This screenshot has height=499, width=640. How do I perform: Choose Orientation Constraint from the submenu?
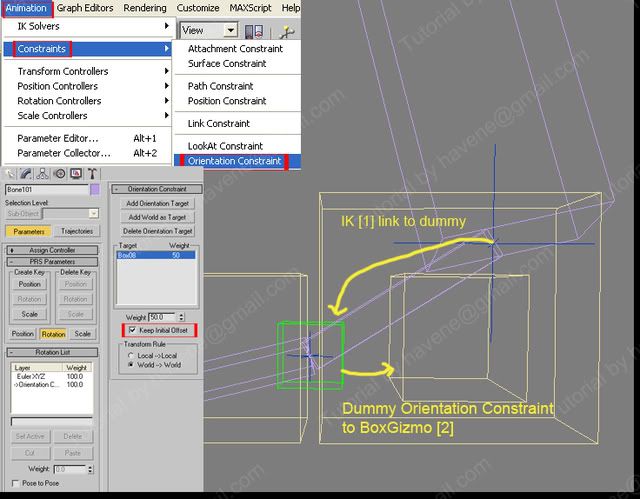pos(234,161)
